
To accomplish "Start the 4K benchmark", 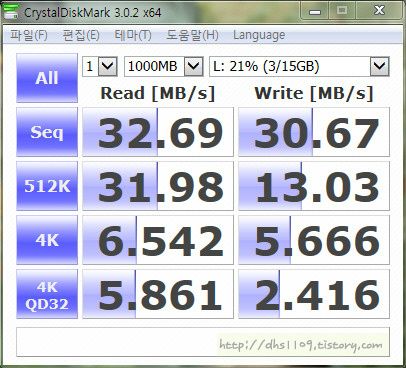I will pos(47,240).
